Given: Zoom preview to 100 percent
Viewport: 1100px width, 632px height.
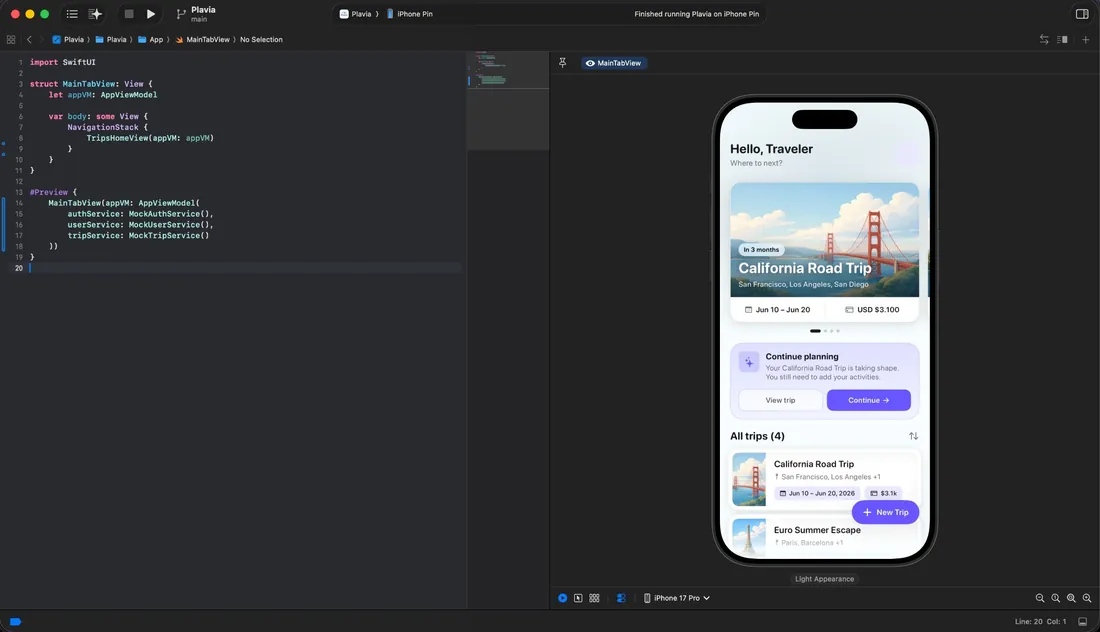Looking at the screenshot, I should 1055,598.
